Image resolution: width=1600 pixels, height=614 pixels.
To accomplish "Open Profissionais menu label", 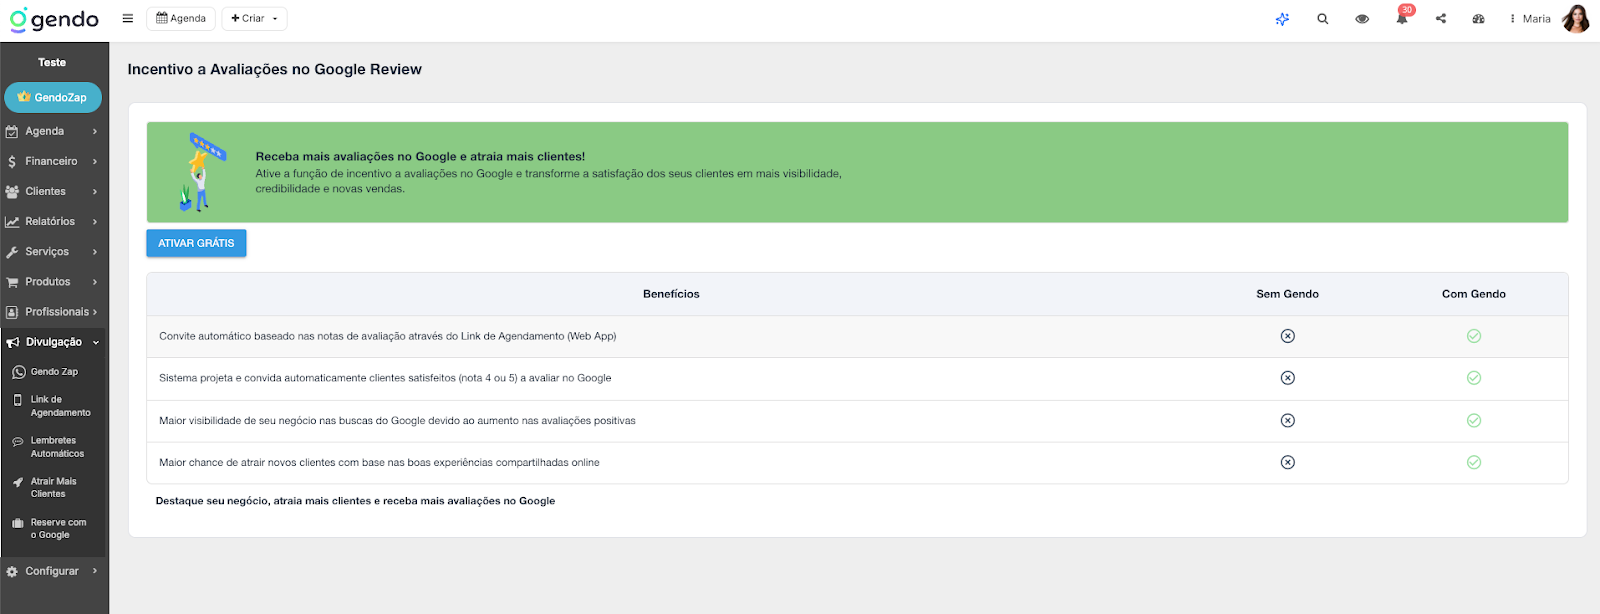I will click(57, 312).
